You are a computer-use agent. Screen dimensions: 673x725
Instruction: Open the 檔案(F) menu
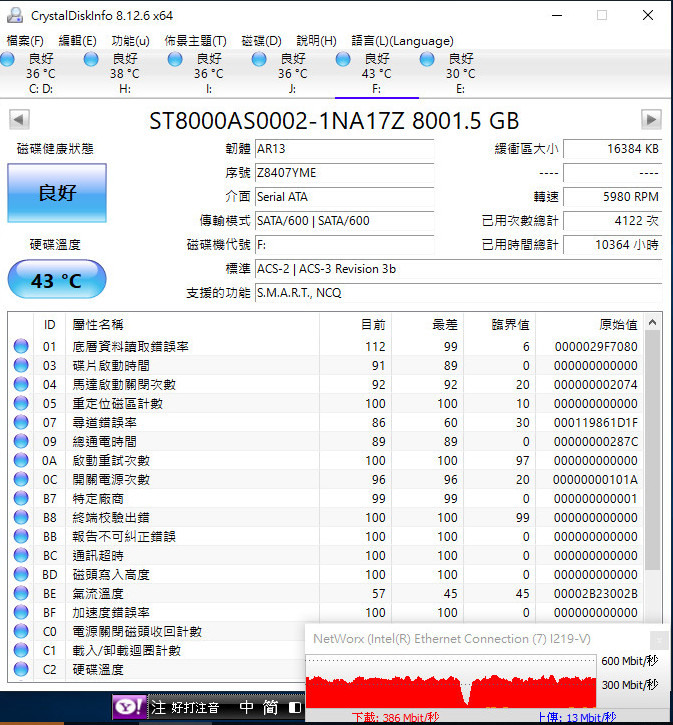pos(25,41)
